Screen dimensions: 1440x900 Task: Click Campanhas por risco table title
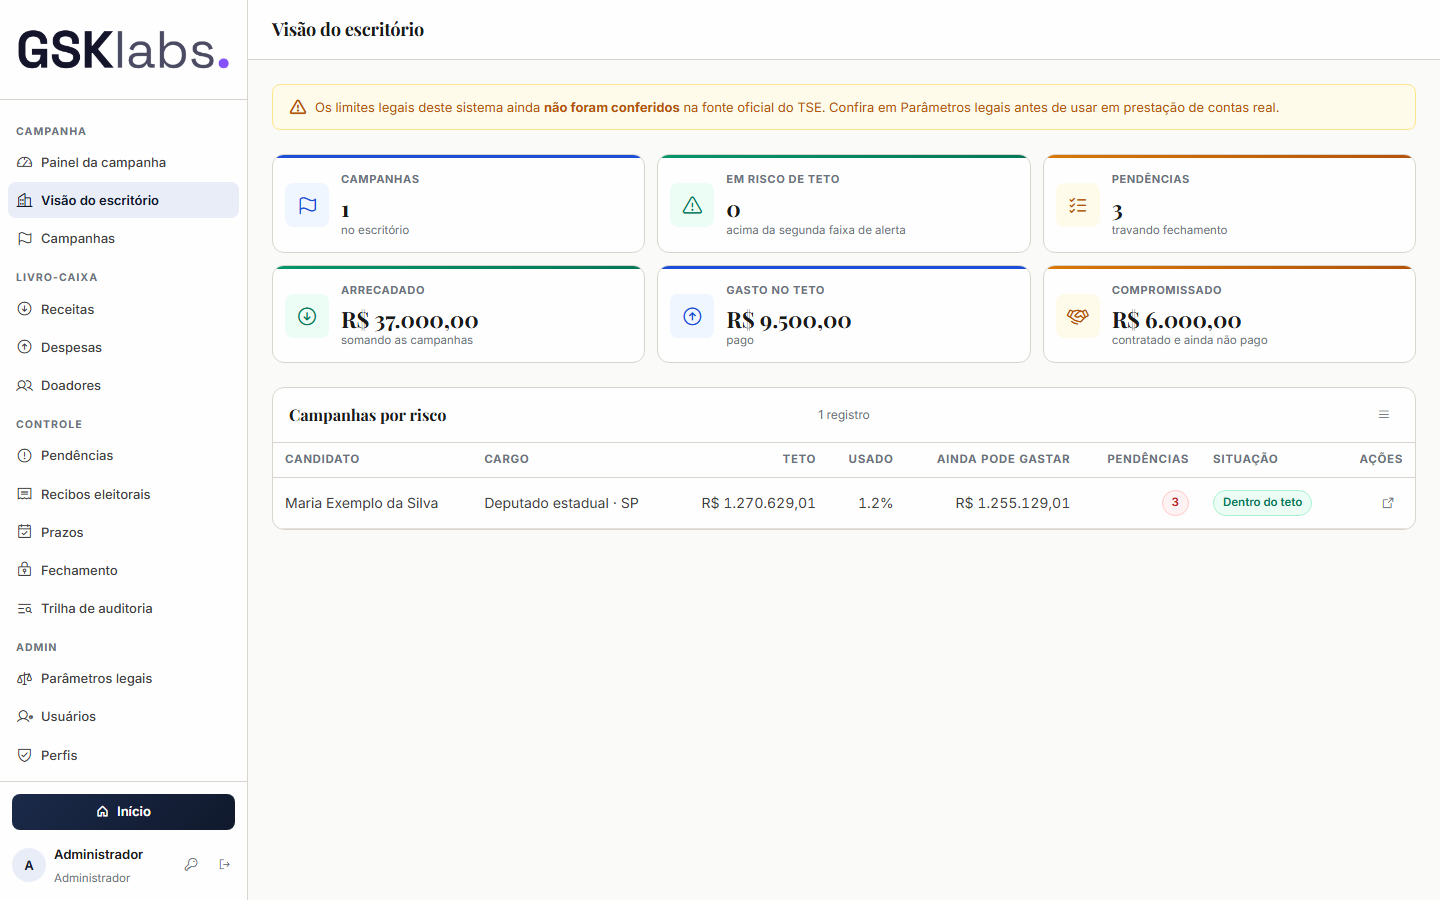368,415
